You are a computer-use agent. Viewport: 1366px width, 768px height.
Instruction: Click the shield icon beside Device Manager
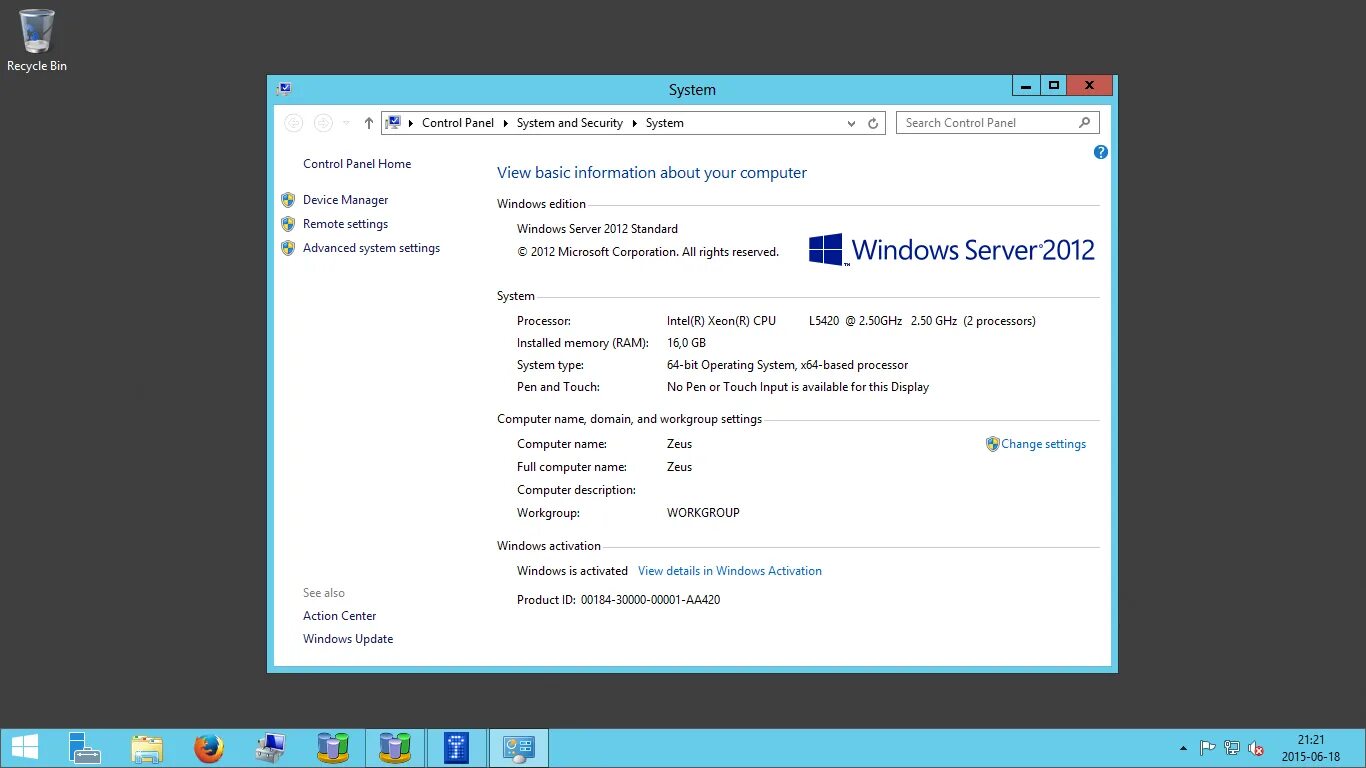coord(288,200)
